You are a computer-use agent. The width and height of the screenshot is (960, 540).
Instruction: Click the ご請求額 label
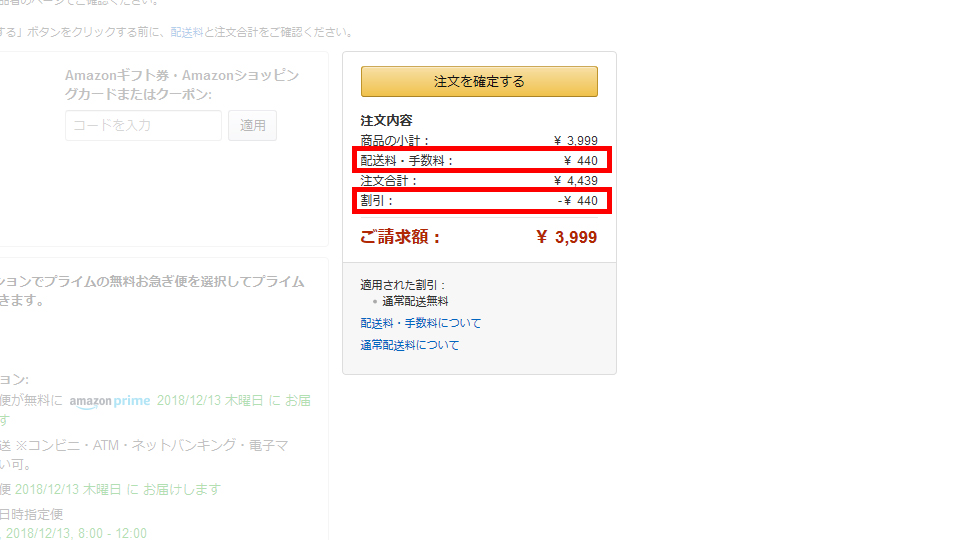[401, 237]
